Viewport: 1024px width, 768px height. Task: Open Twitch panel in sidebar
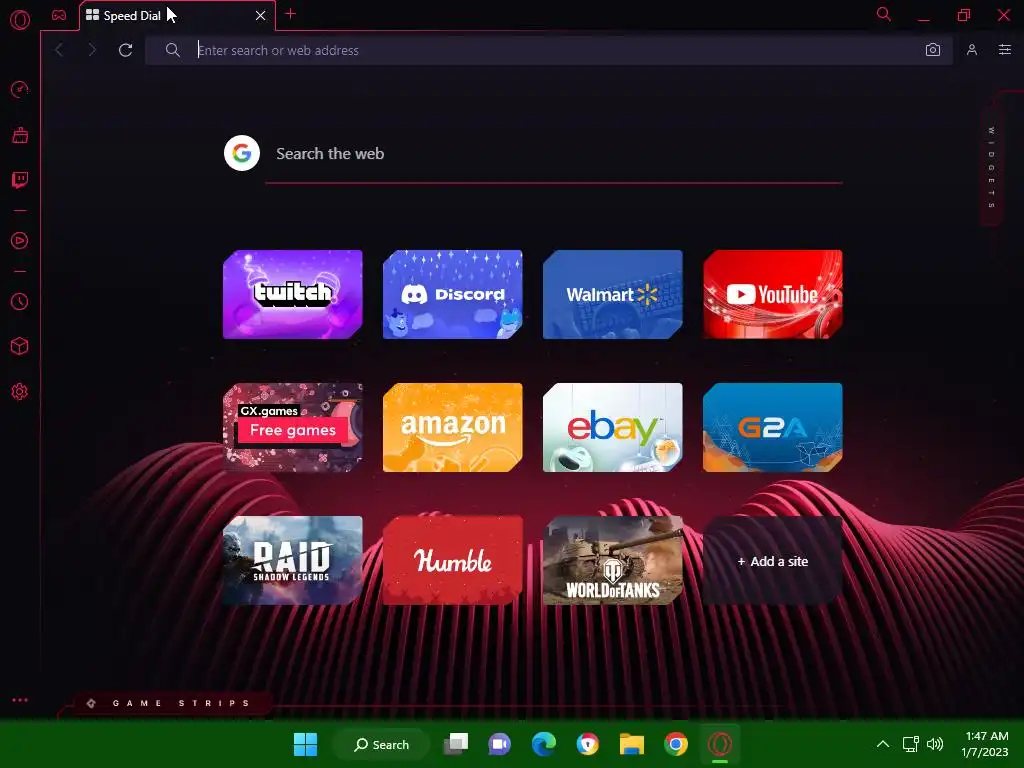click(20, 180)
